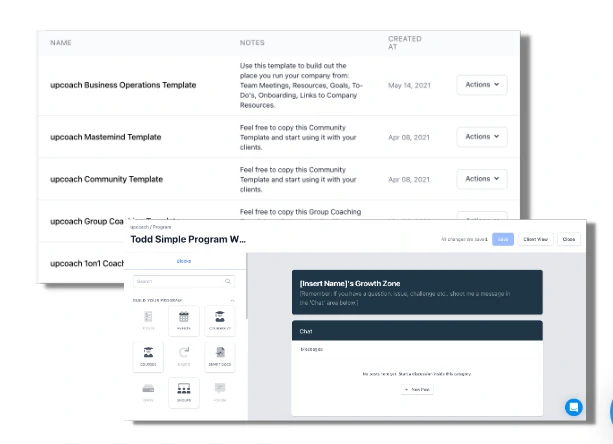Click created date of Mastermind Template row
This screenshot has width=613, height=444.
click(409, 137)
